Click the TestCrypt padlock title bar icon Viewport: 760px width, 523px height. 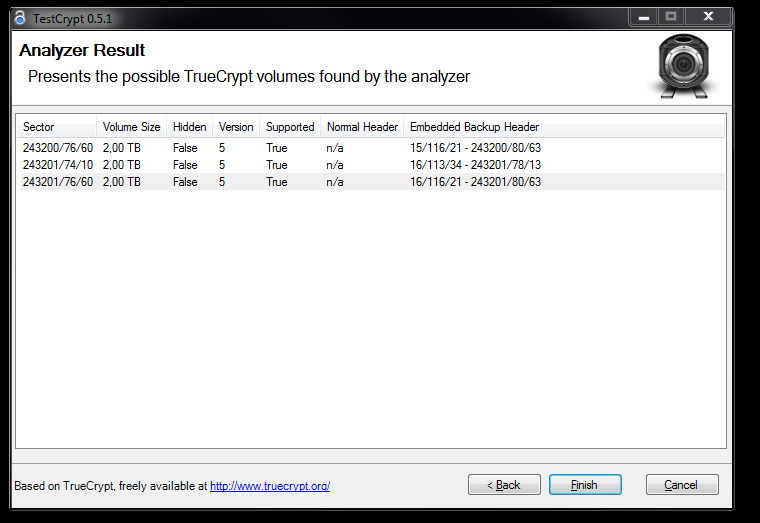pos(20,18)
